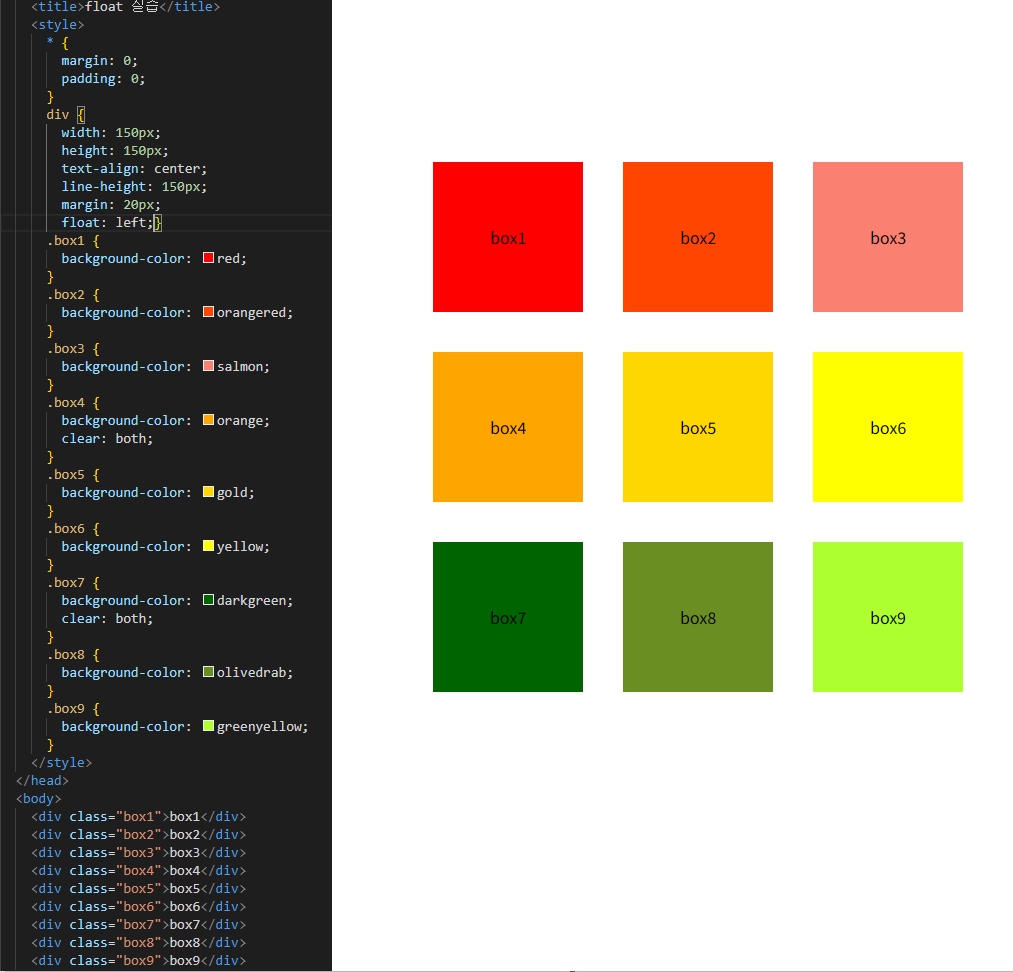
Task: Click the salmon color square beside .box3
Action: pos(208,366)
